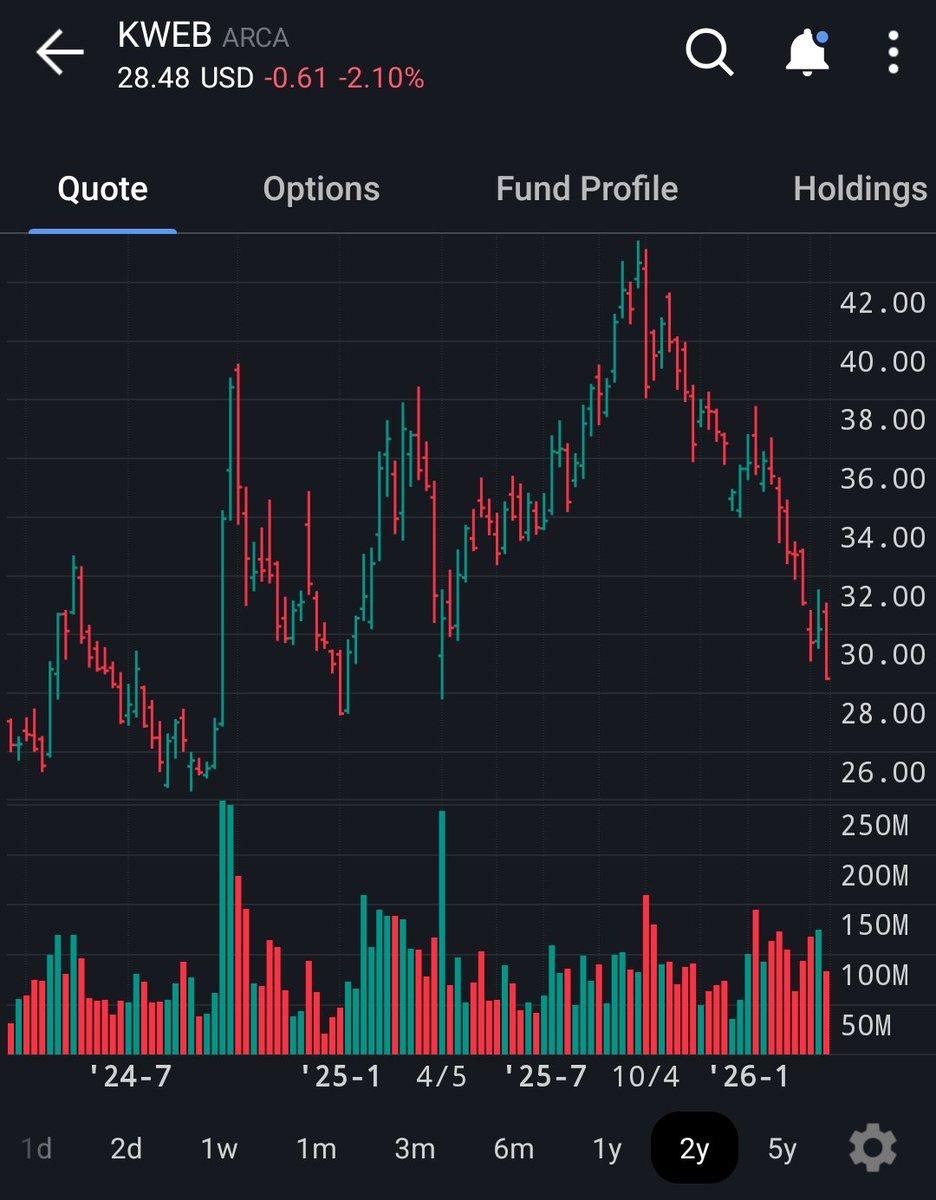The width and height of the screenshot is (936, 1200).
Task: Tap the '25-1 date label
Action: pos(340,1076)
